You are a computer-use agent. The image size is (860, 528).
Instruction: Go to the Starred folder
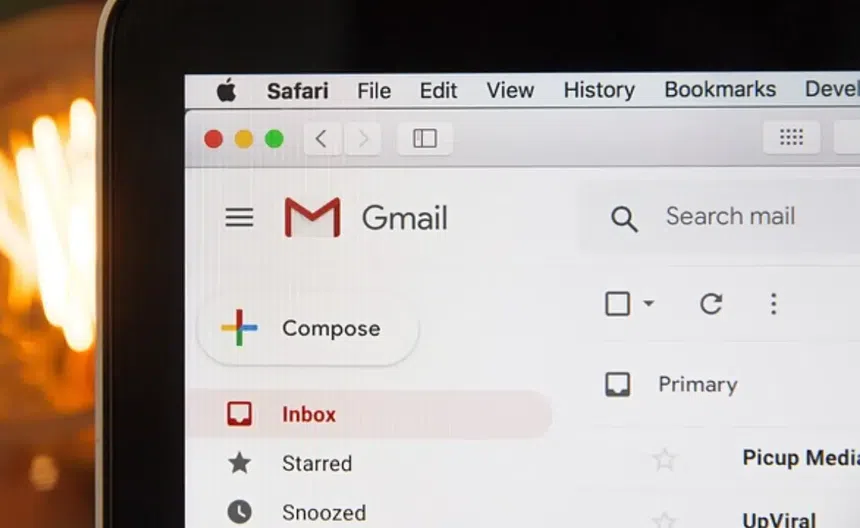[316, 463]
